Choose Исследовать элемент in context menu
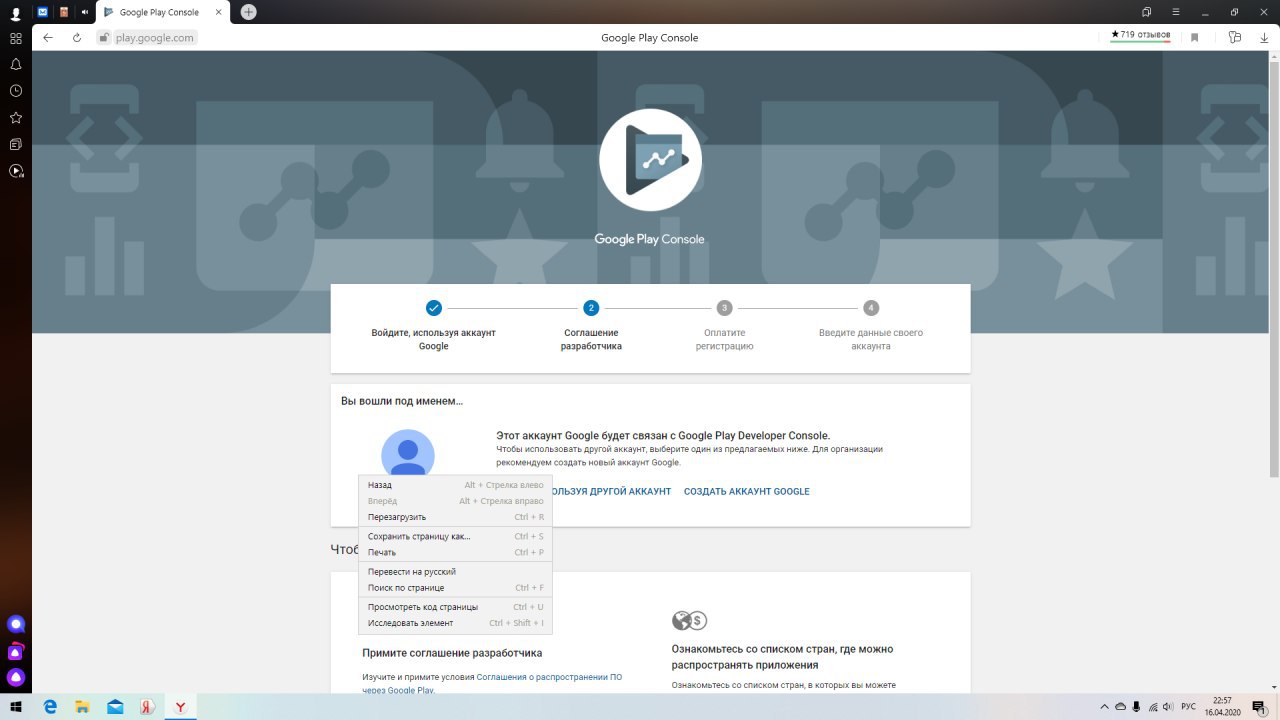Screen dimensions: 1280x720 pos(455,623)
